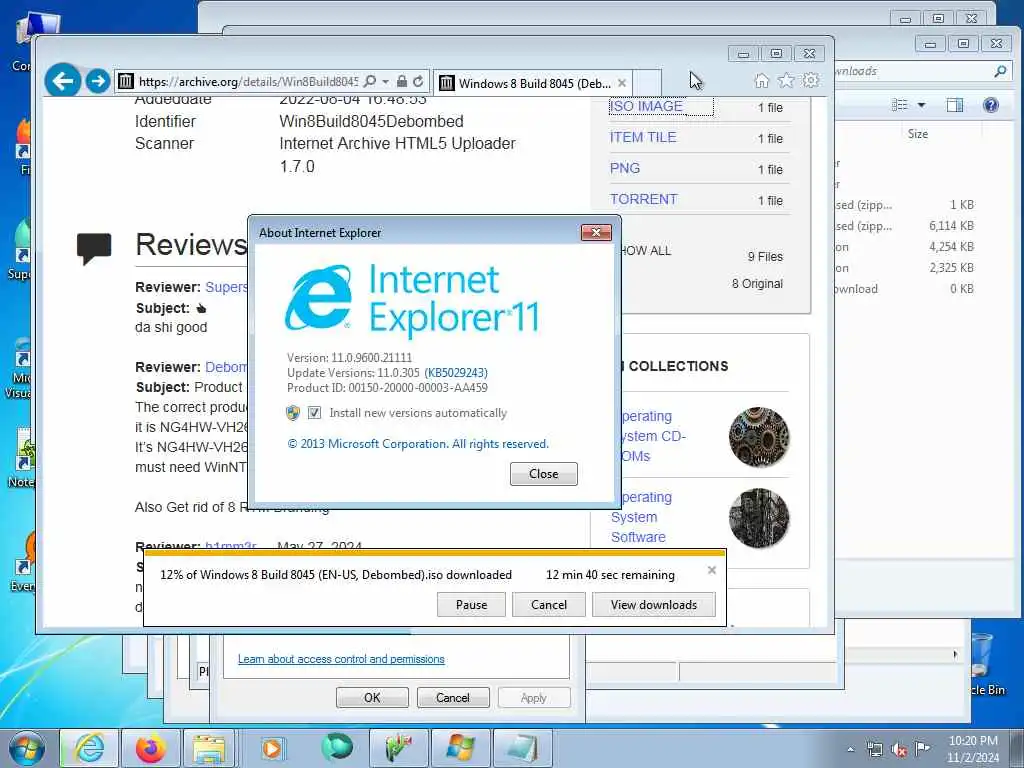1024x768 pixels.
Task: Click the green round app taskbar icon
Action: click(x=336, y=748)
